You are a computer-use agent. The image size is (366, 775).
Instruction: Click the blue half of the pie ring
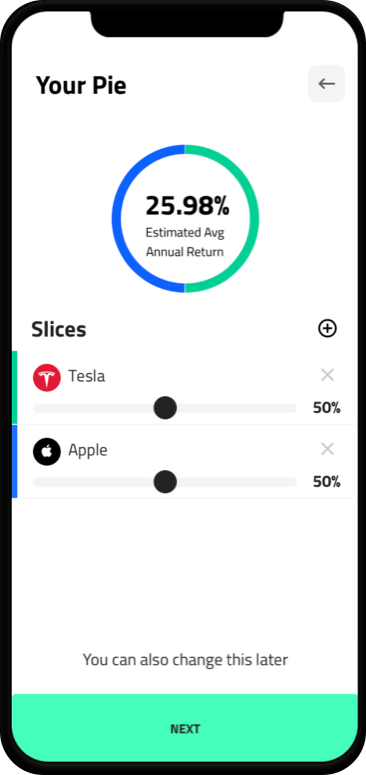click(116, 218)
